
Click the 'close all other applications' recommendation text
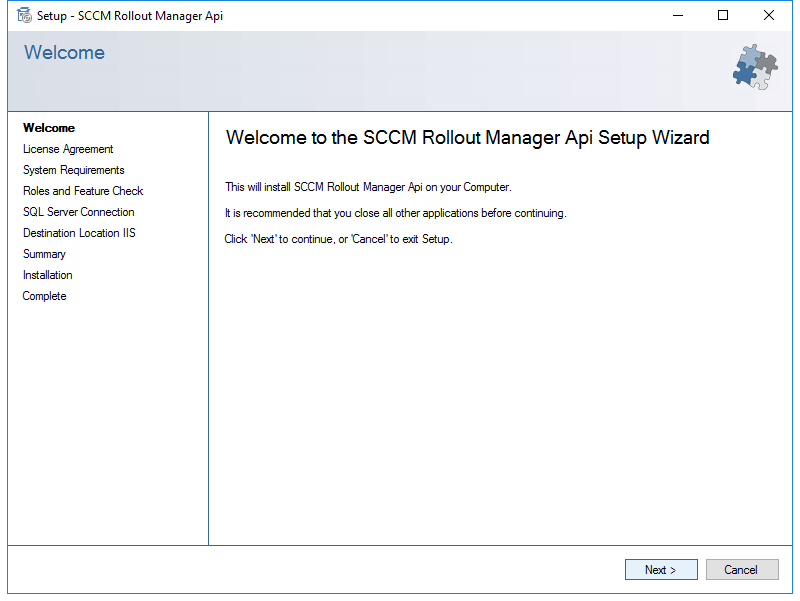[x=395, y=213]
